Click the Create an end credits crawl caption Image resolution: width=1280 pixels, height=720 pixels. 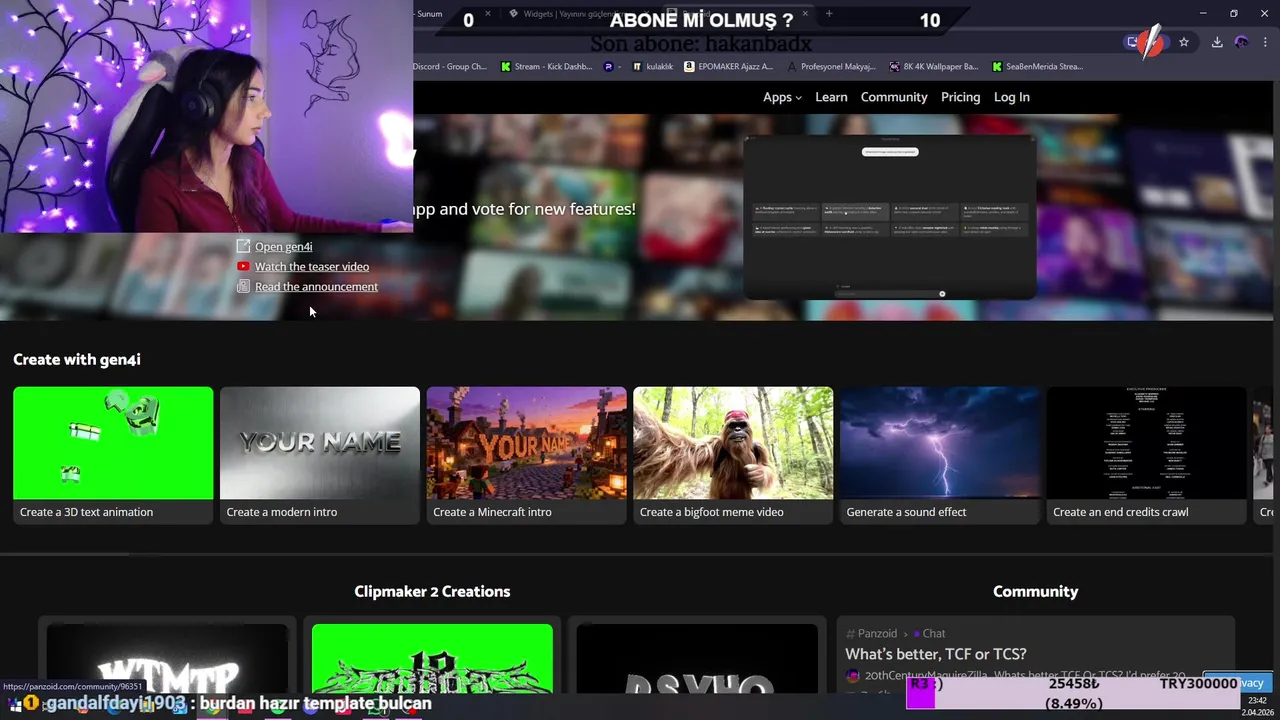(1120, 512)
